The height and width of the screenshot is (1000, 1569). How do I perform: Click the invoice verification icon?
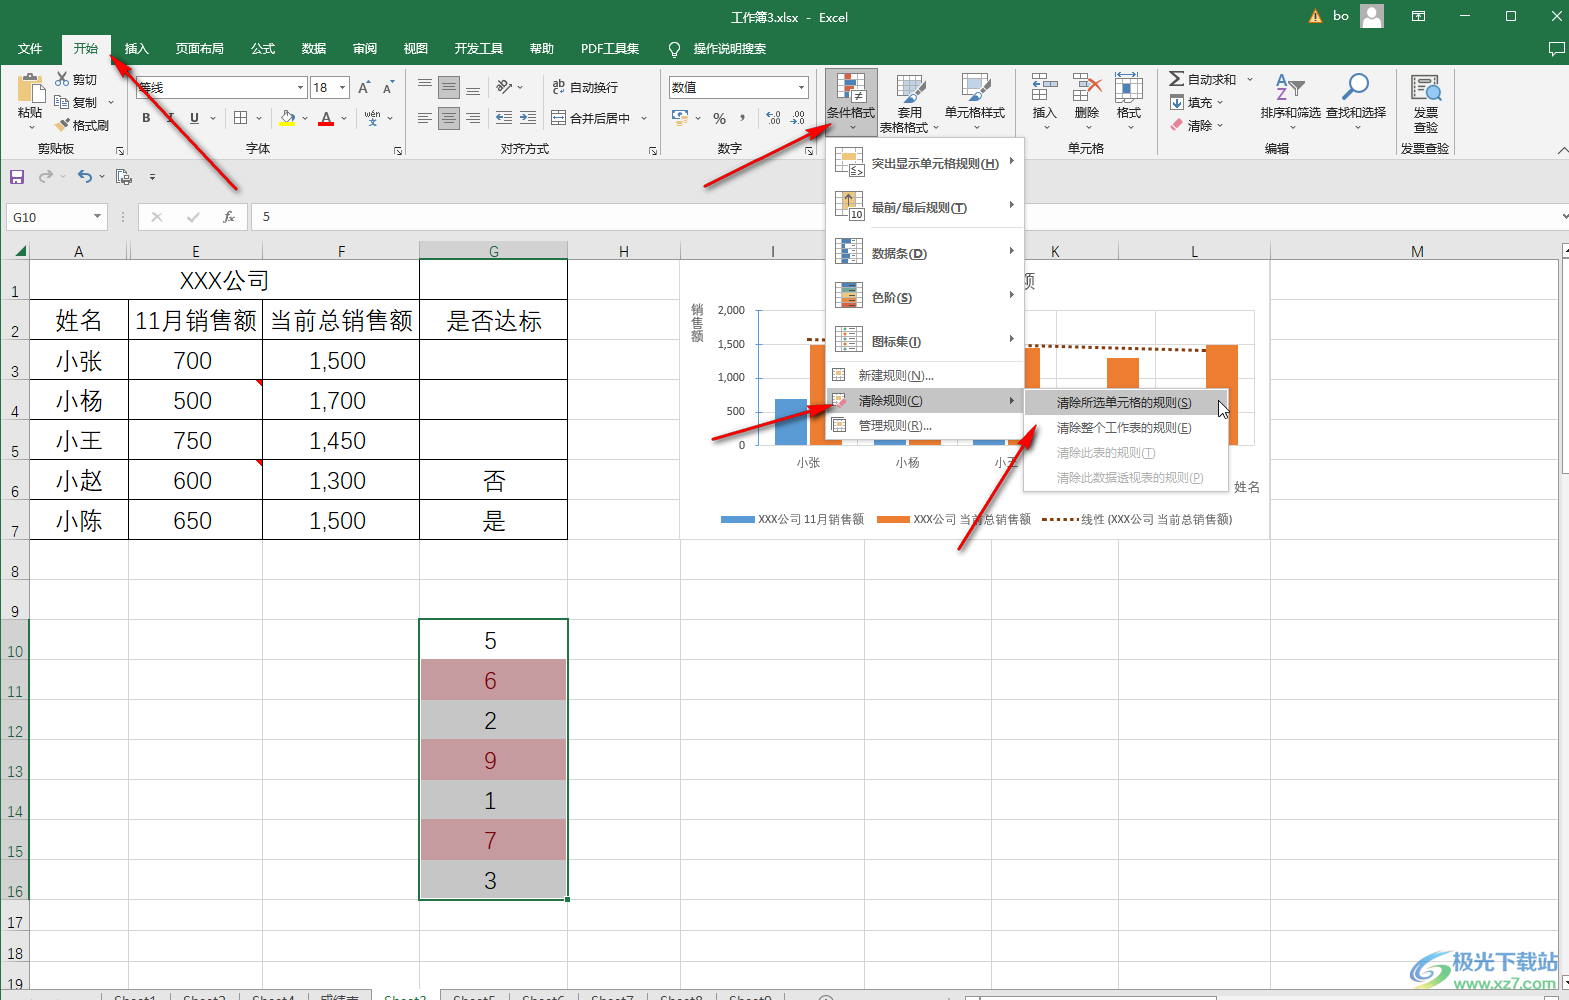(x=1426, y=88)
